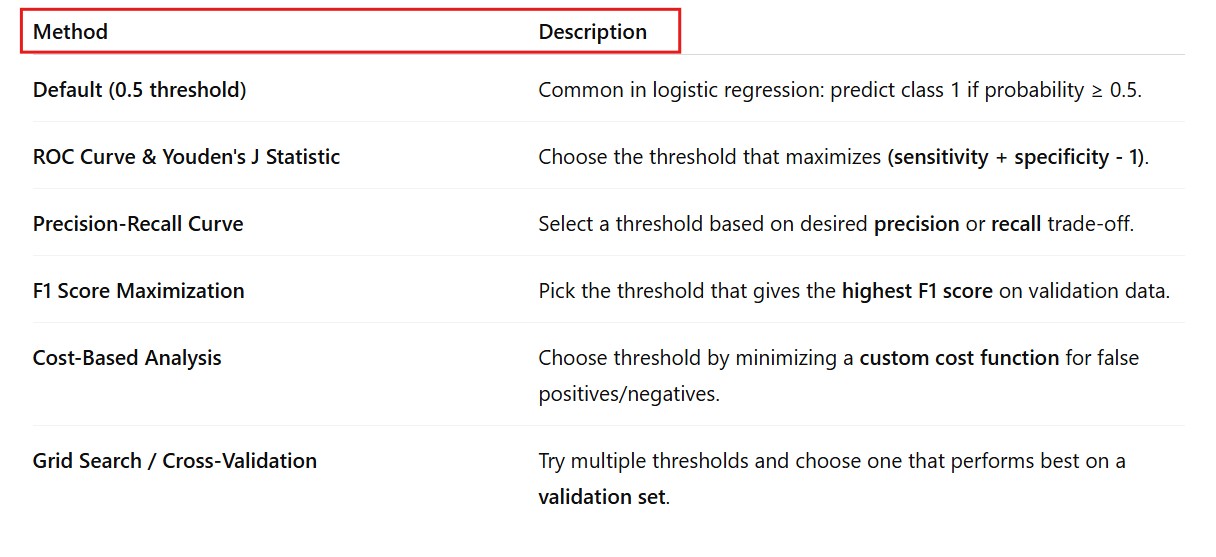
Task: Select the Precision-Recall Curve method name
Action: (138, 224)
